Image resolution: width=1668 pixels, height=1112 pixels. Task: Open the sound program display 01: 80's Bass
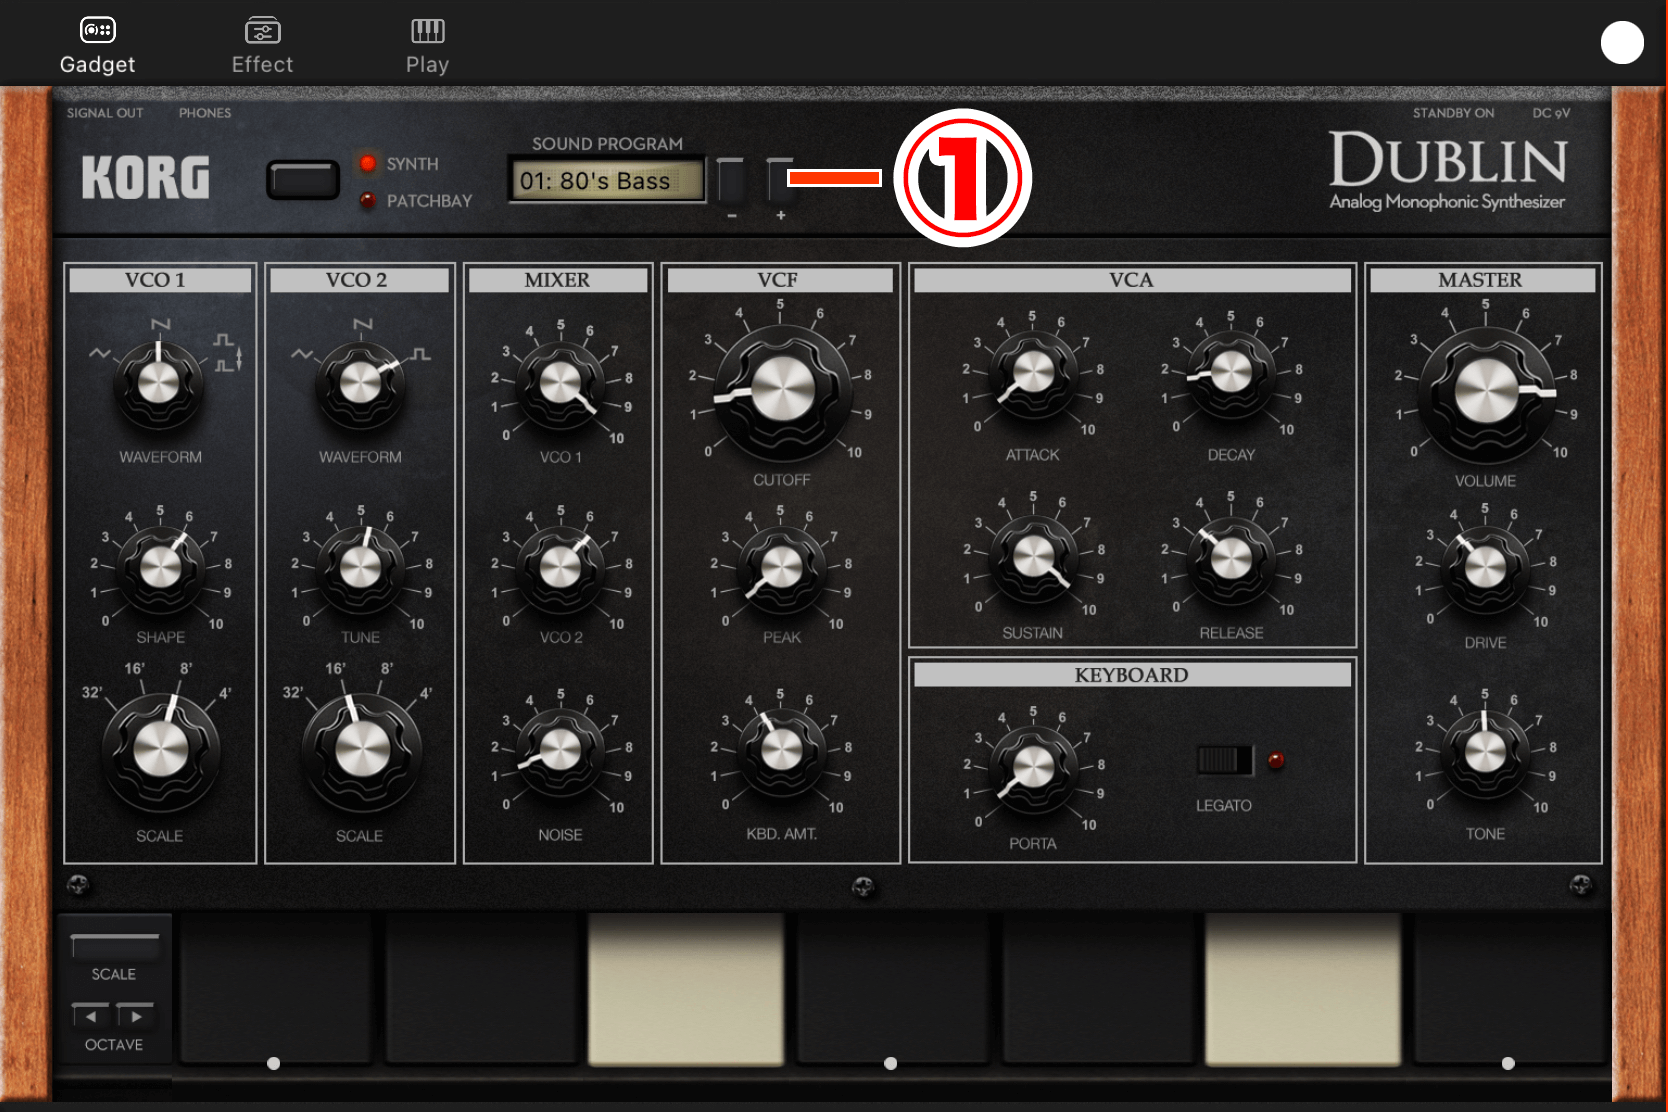point(606,181)
